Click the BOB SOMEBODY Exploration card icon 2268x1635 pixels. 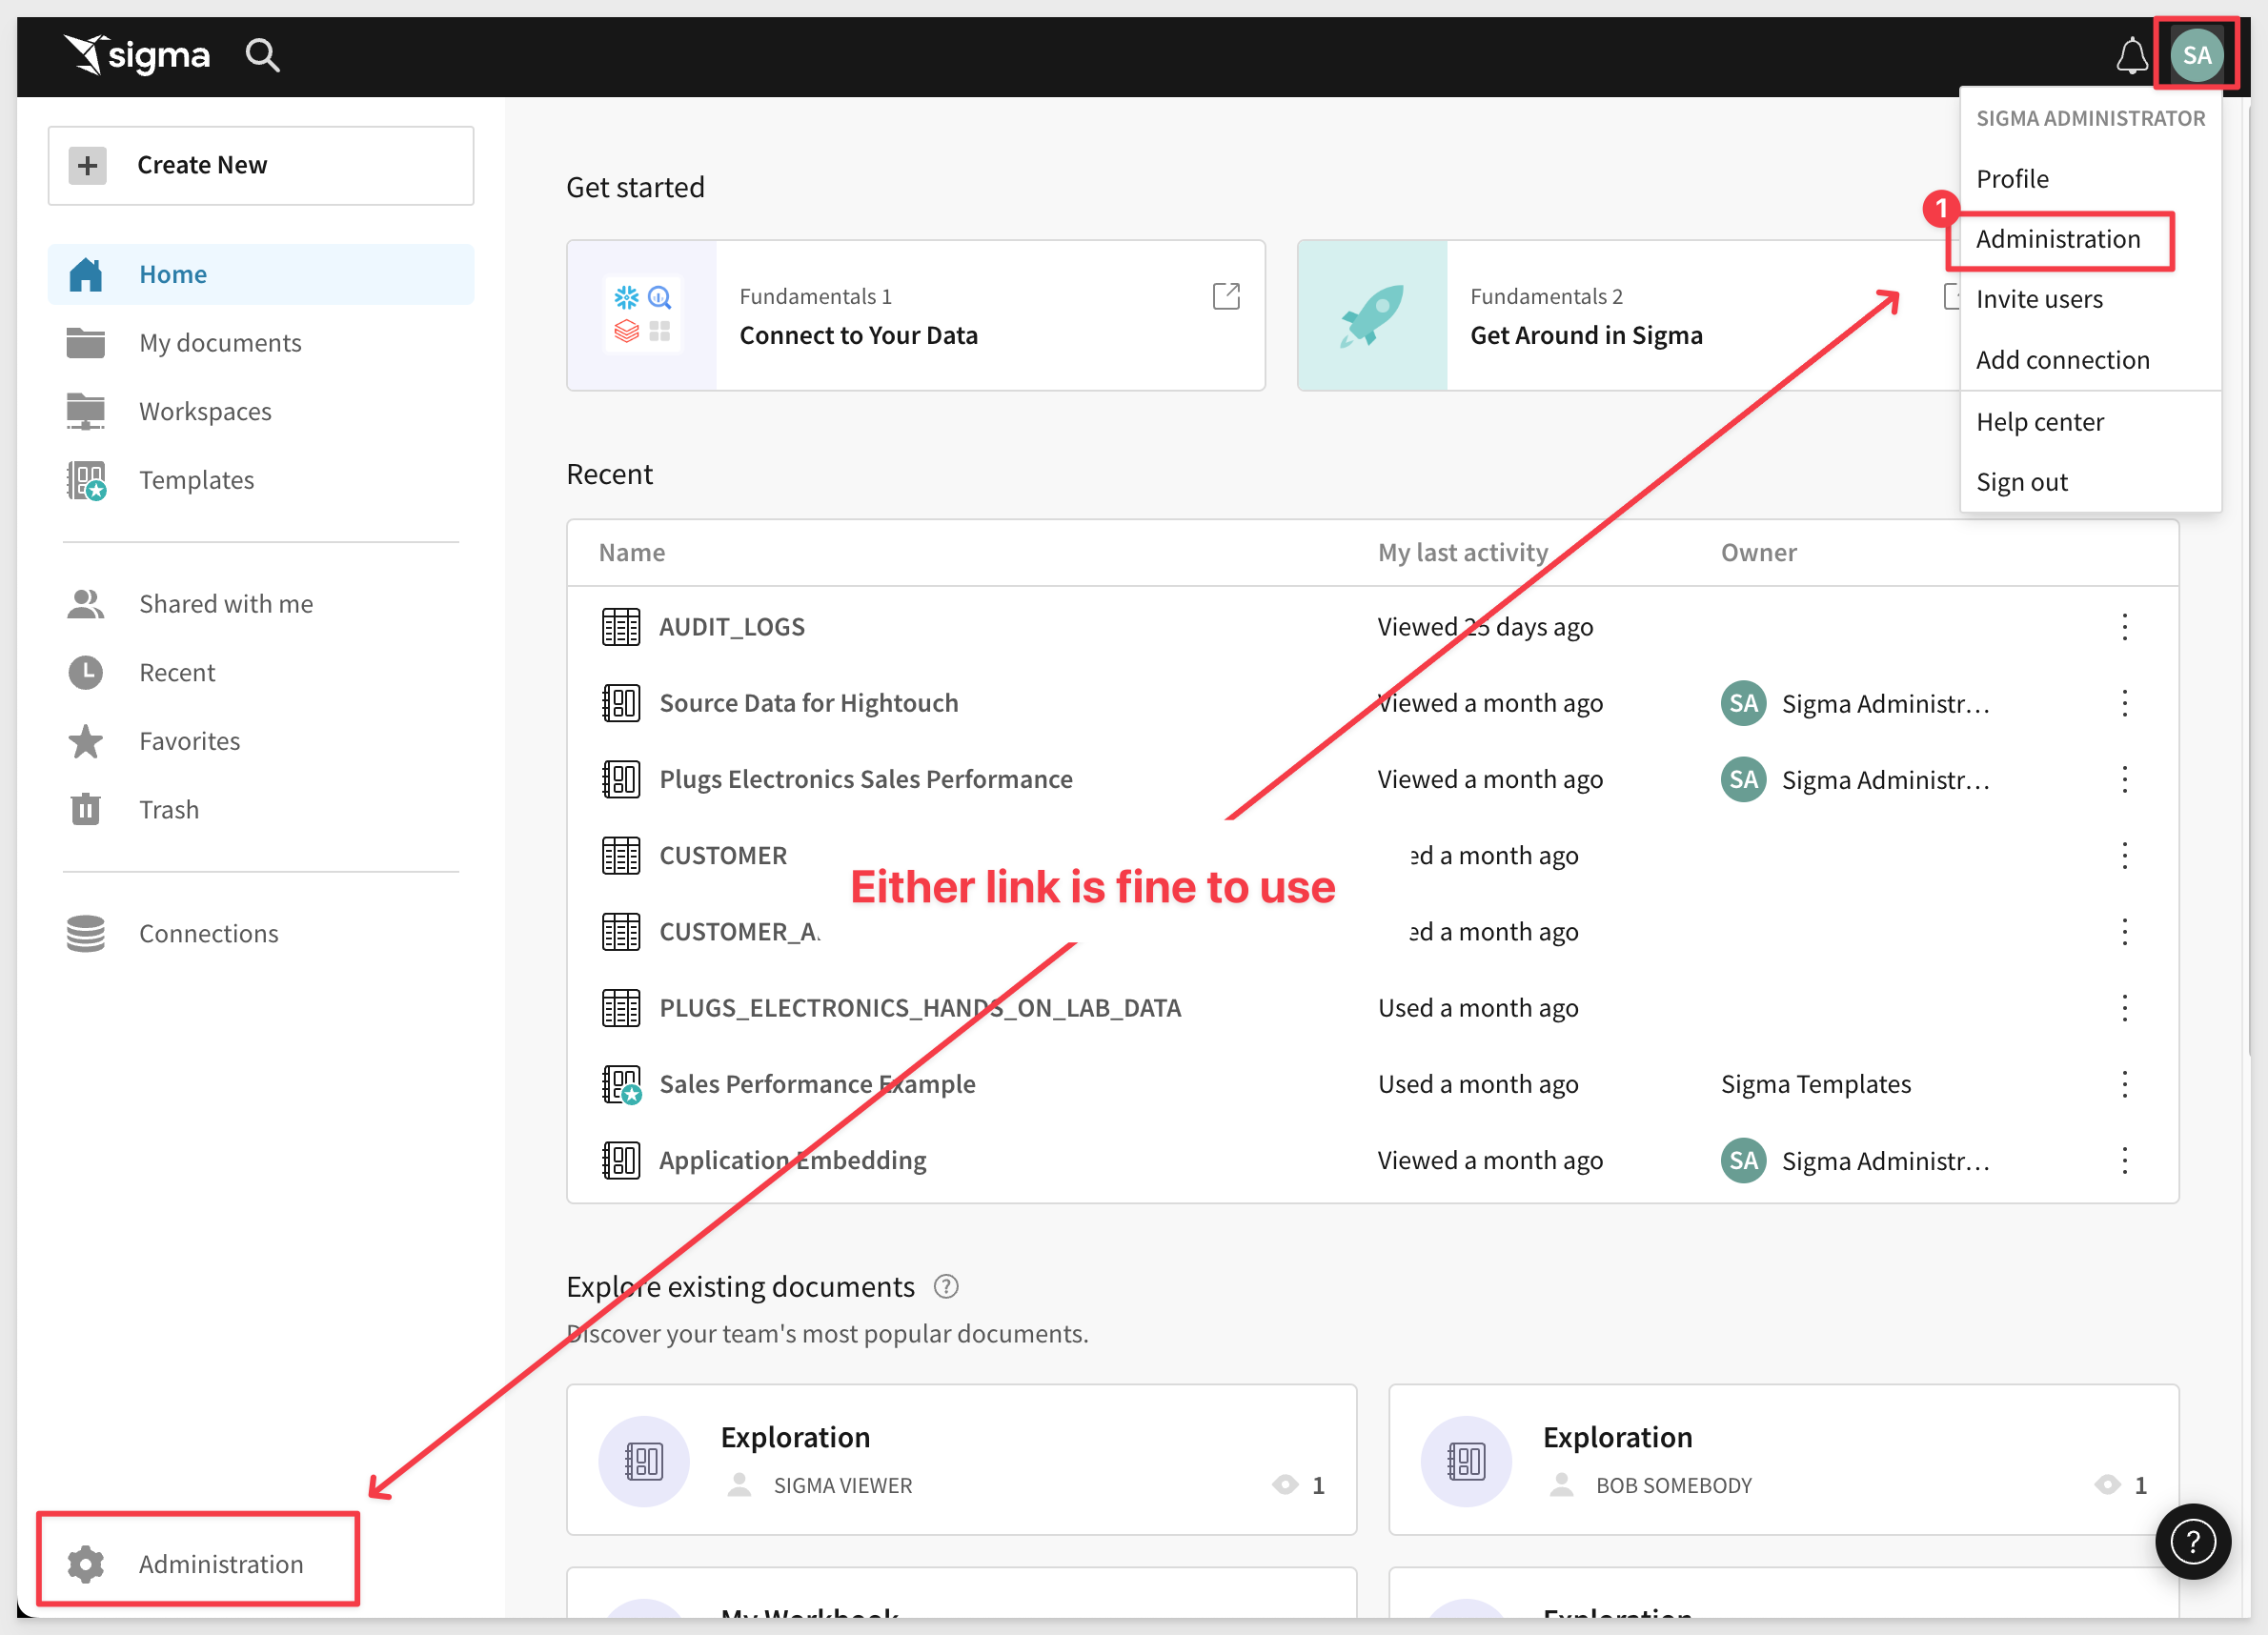(x=1466, y=1461)
